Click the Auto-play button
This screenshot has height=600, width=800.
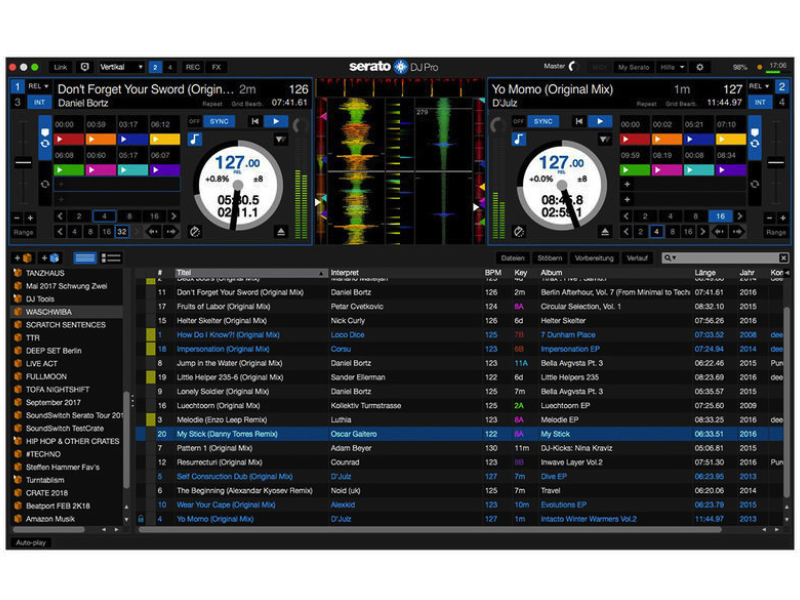coord(31,542)
